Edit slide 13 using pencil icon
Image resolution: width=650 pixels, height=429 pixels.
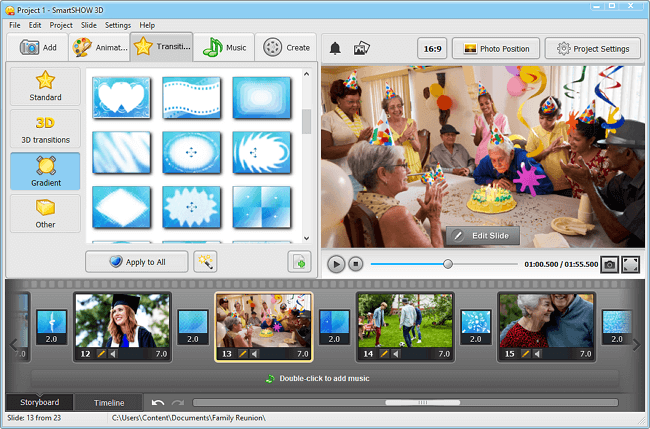tap(243, 354)
